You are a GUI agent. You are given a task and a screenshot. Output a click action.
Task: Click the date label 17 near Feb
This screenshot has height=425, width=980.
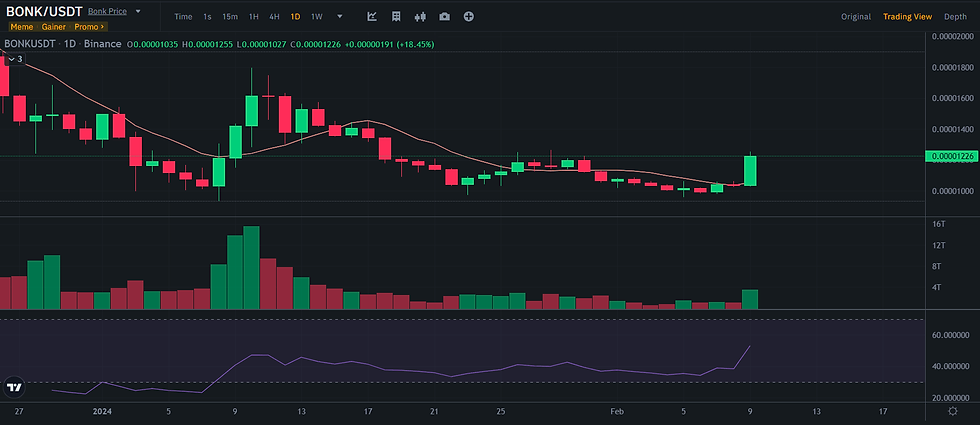(x=882, y=411)
